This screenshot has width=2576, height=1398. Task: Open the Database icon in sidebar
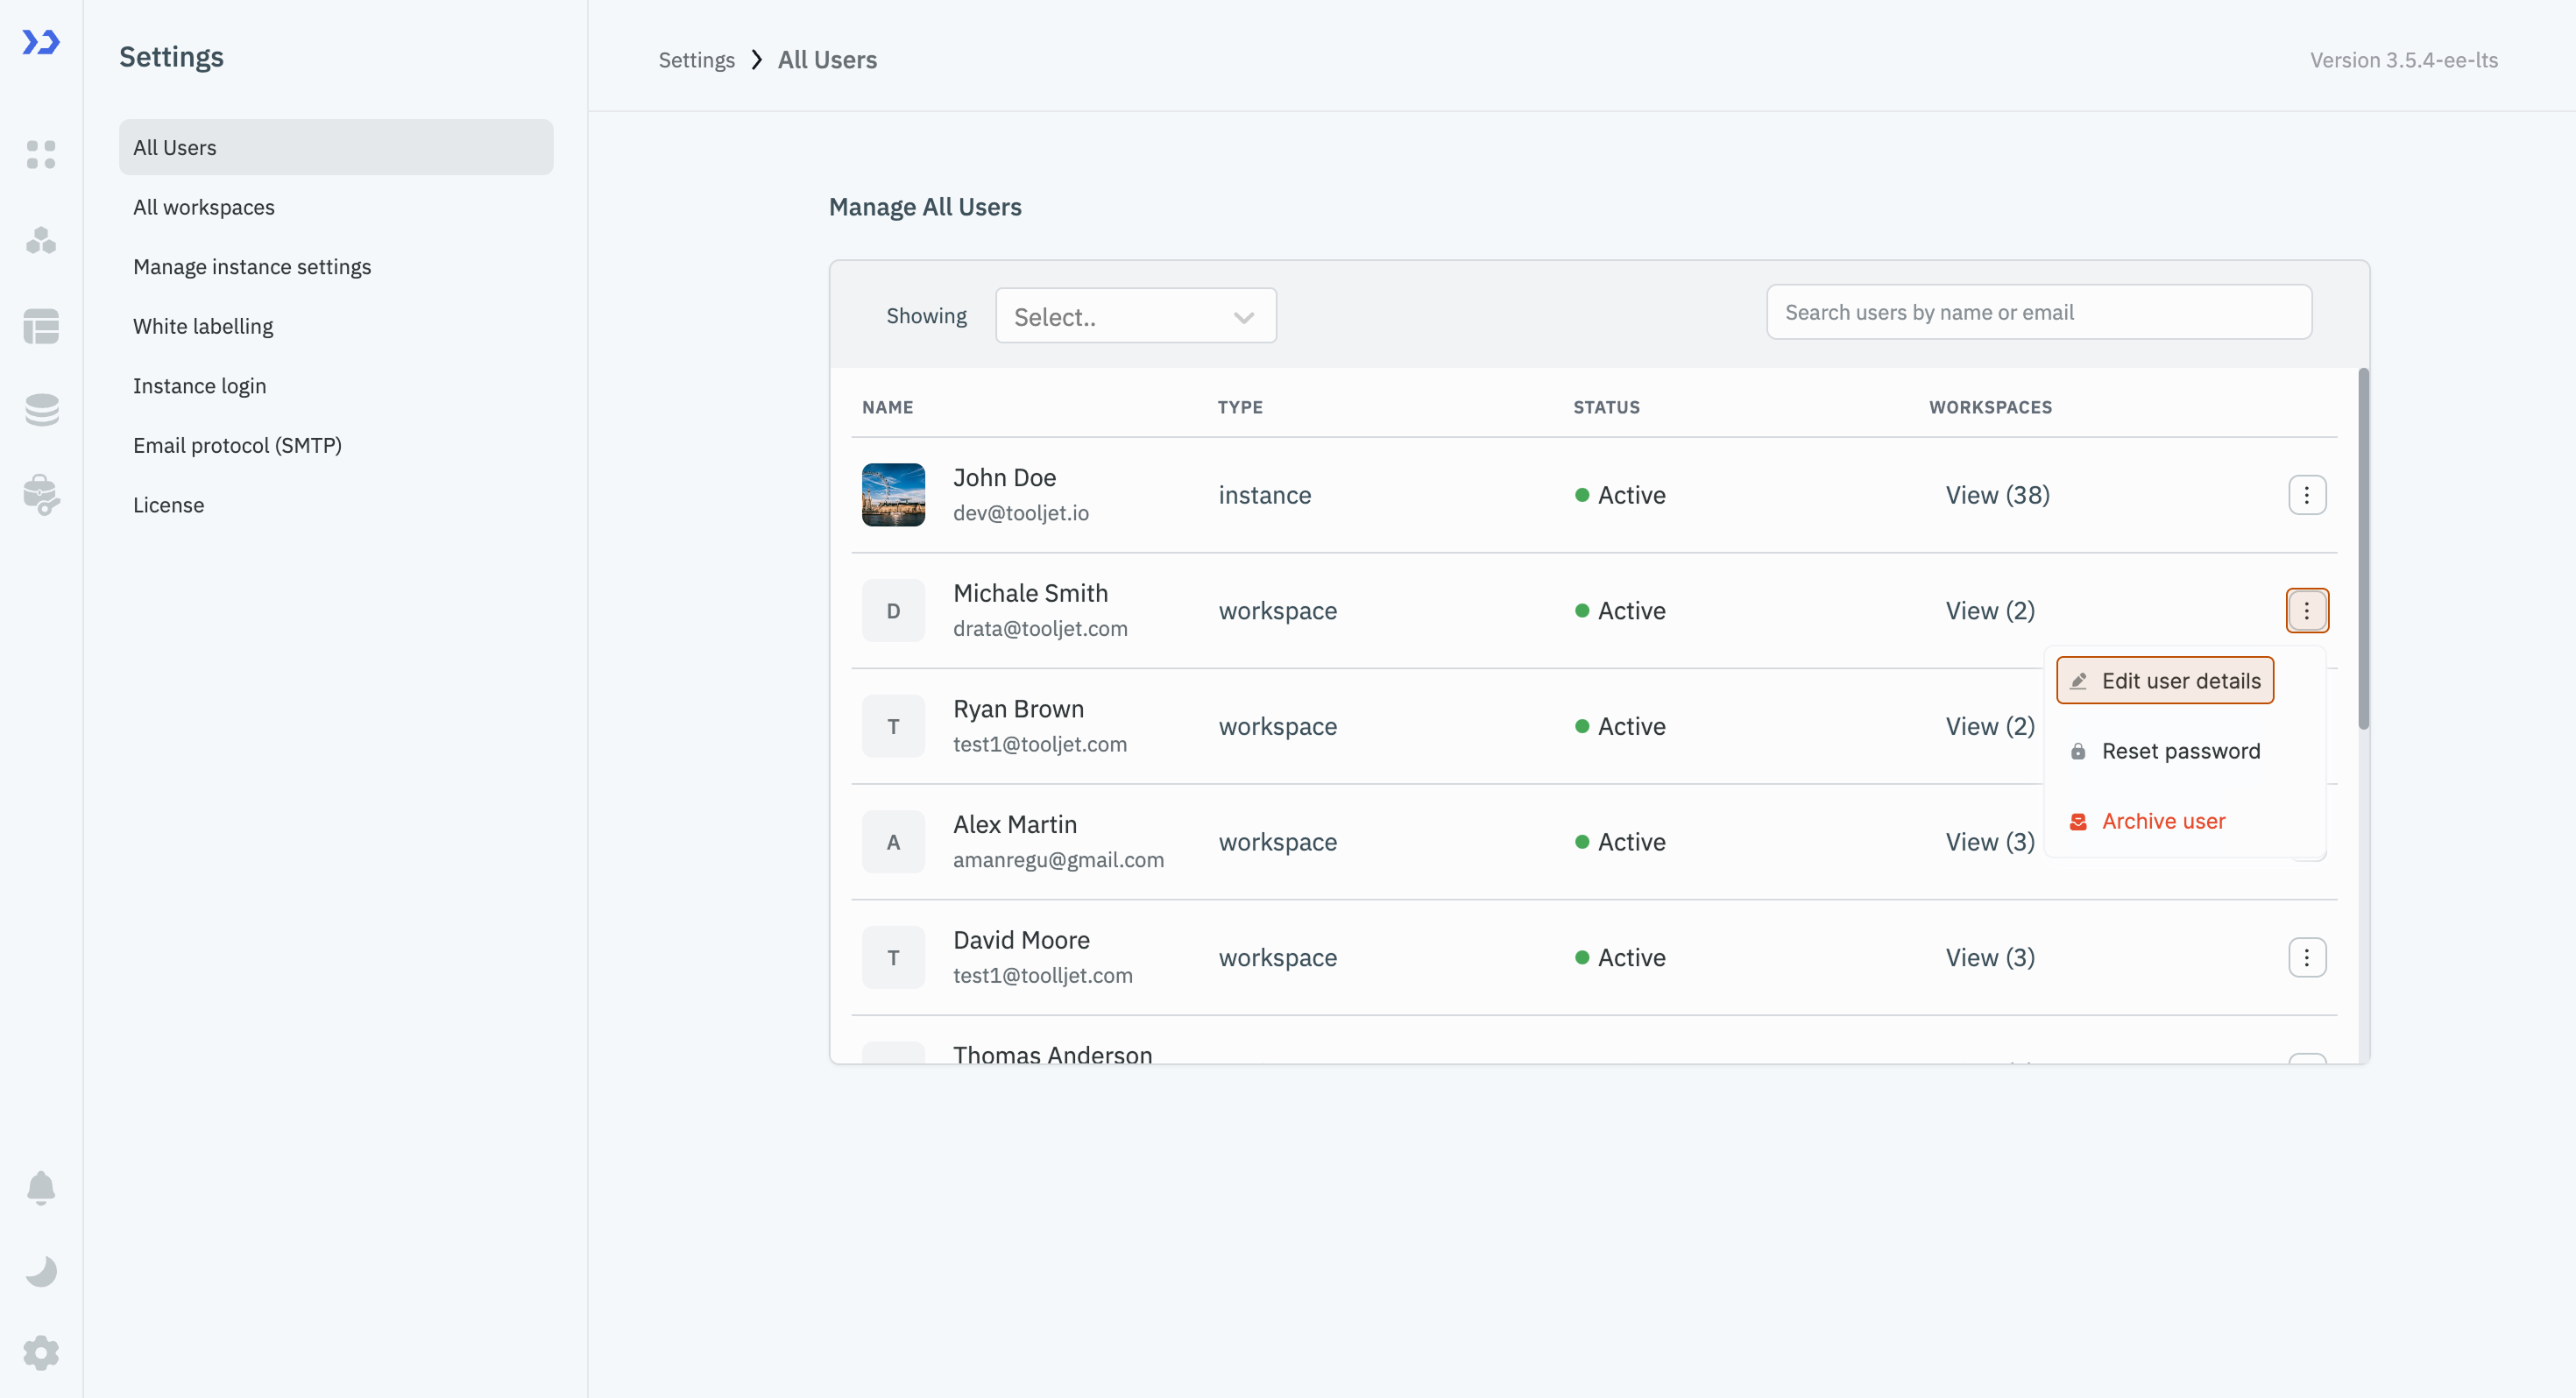41,410
